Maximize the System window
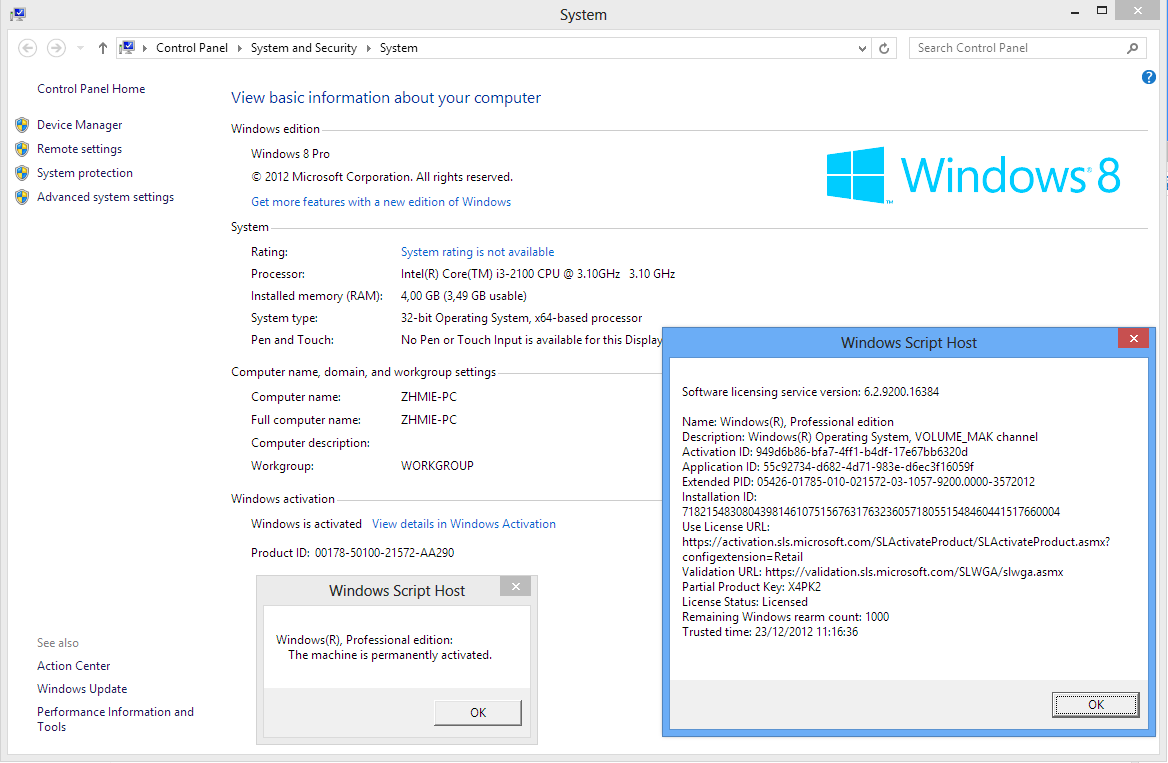This screenshot has width=1168, height=763. 1102,11
